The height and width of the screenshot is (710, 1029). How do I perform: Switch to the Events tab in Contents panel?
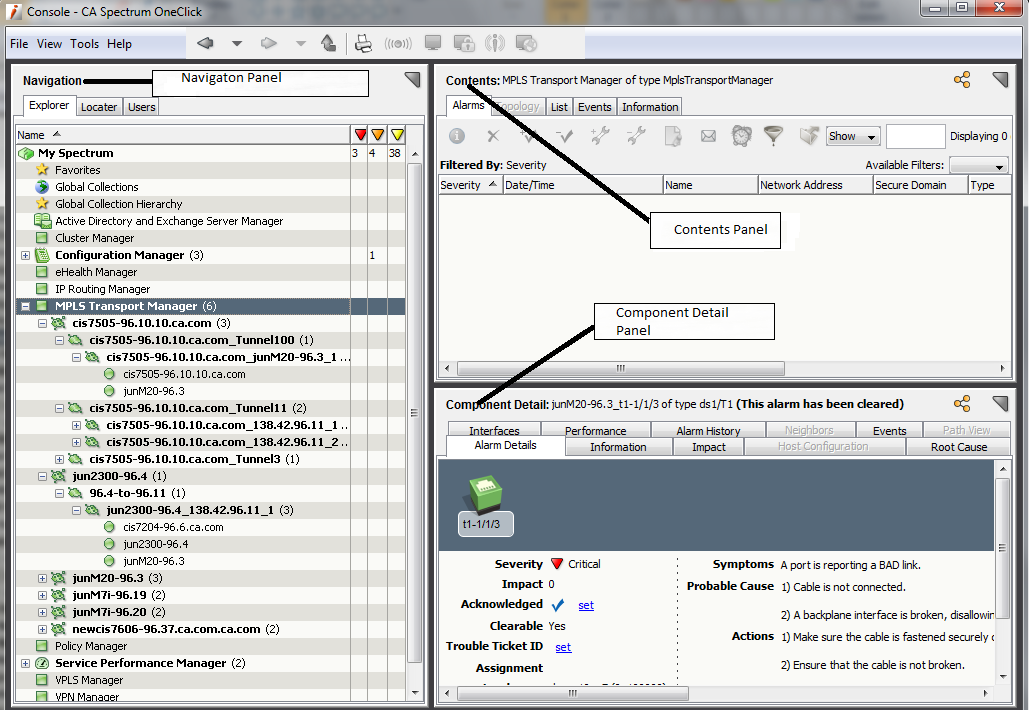click(595, 107)
